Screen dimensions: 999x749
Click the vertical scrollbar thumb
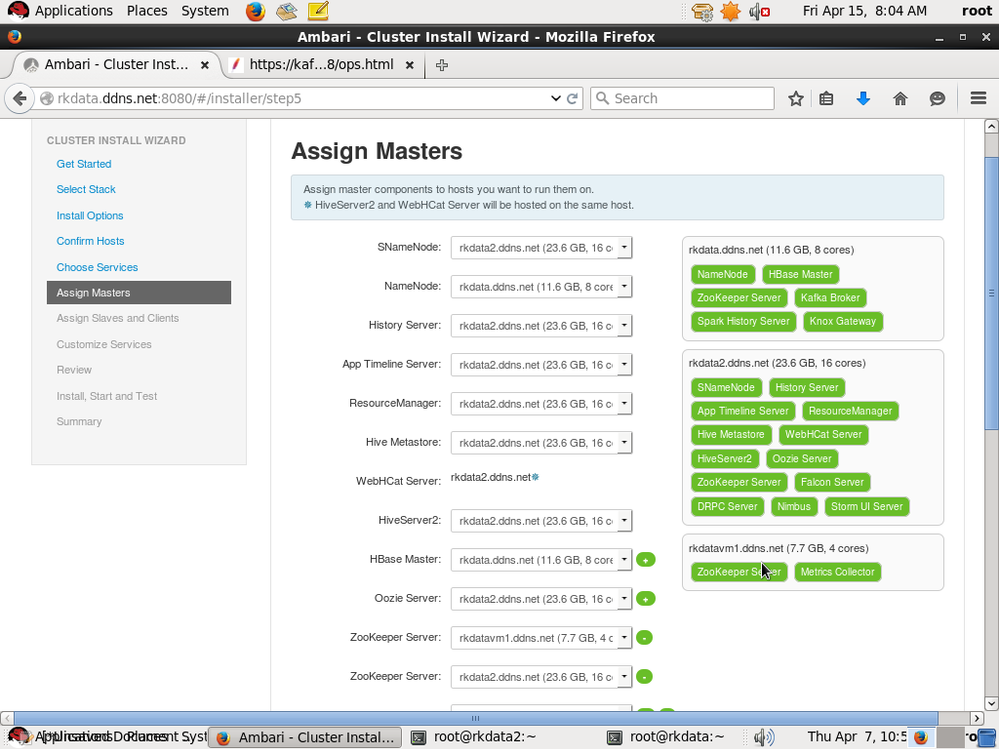click(991, 294)
